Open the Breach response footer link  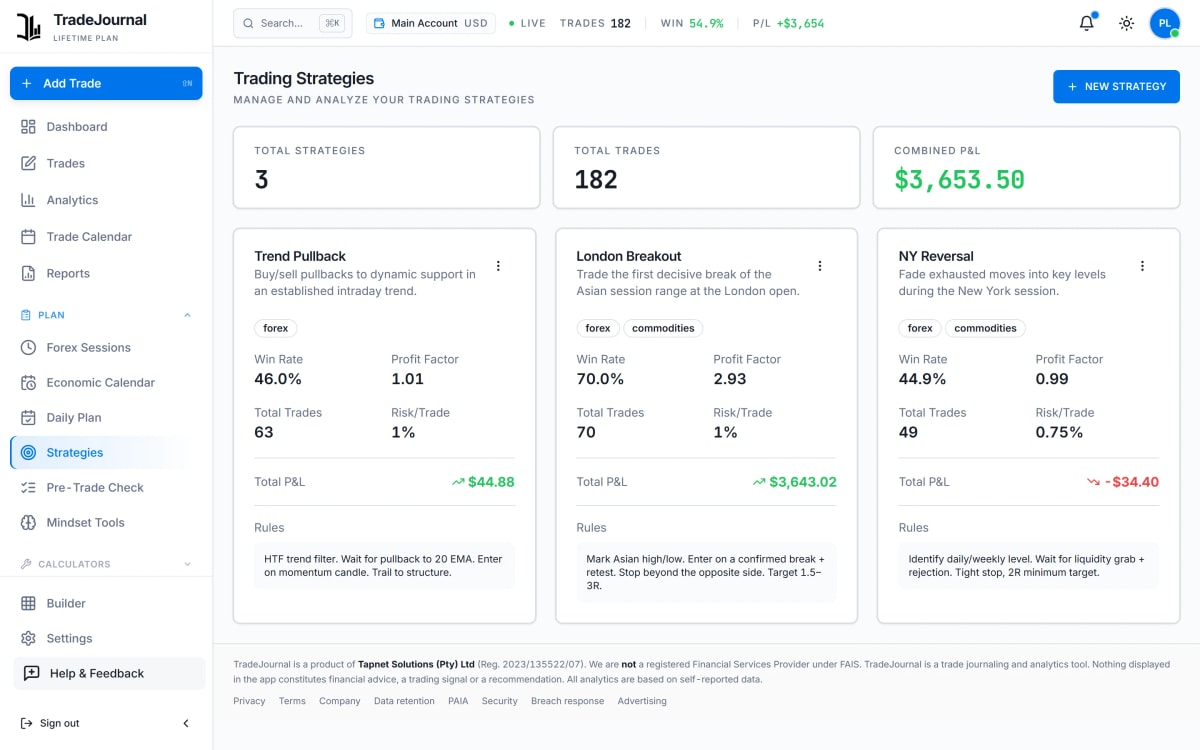[x=568, y=701]
